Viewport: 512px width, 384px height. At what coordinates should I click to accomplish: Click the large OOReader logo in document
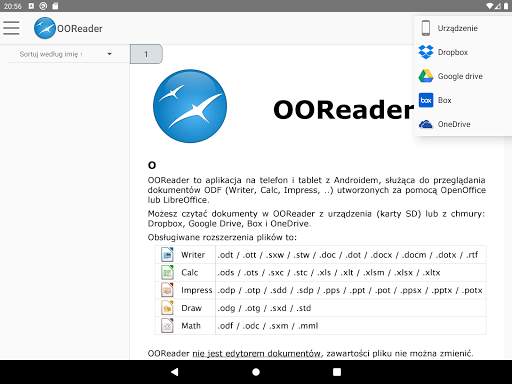[x=190, y=106]
